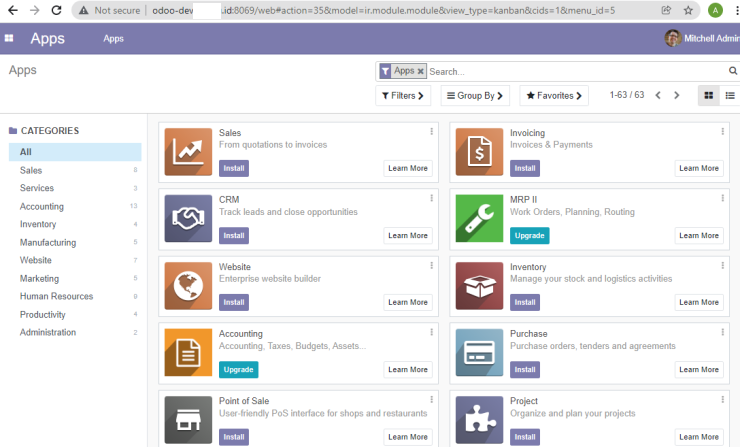The width and height of the screenshot is (740, 447).
Task: Click the Website globe icon
Action: point(188,286)
